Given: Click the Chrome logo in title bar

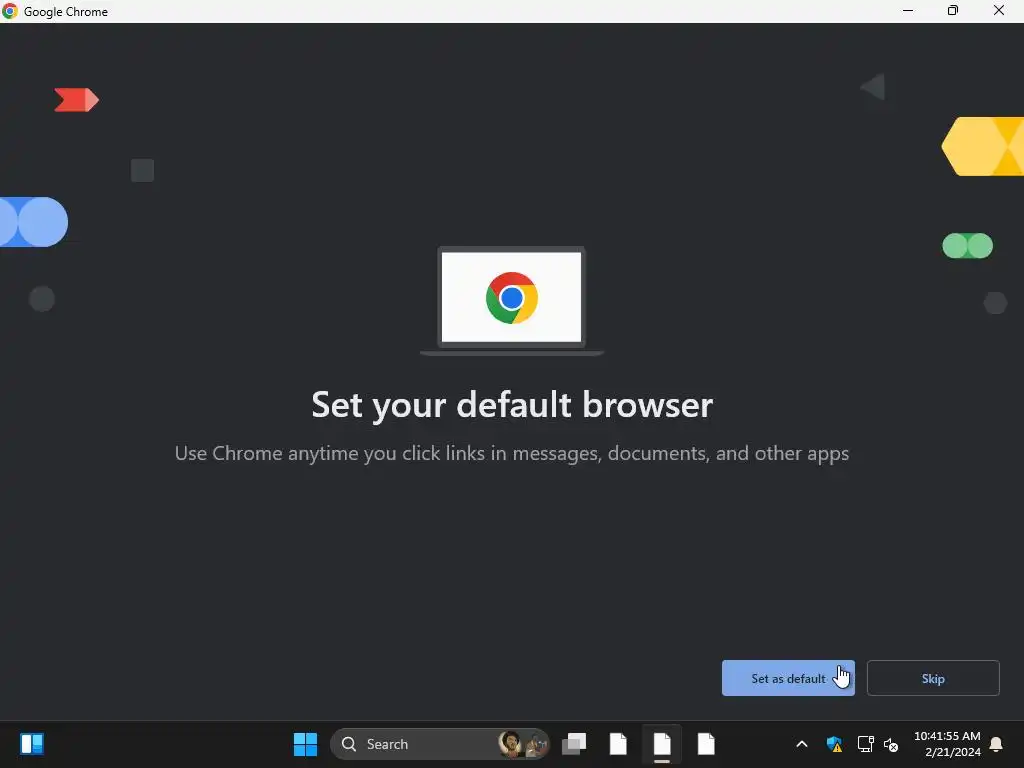Looking at the screenshot, I should pyautogui.click(x=10, y=11).
